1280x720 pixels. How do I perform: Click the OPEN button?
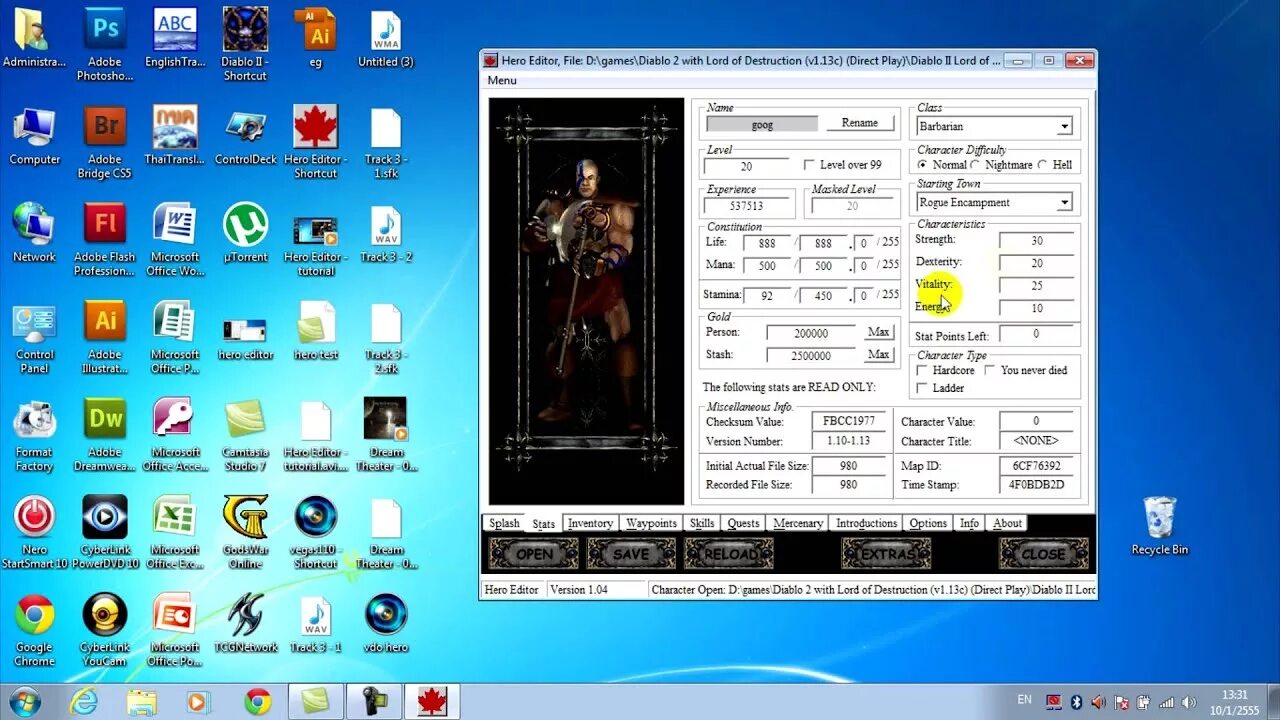click(534, 553)
